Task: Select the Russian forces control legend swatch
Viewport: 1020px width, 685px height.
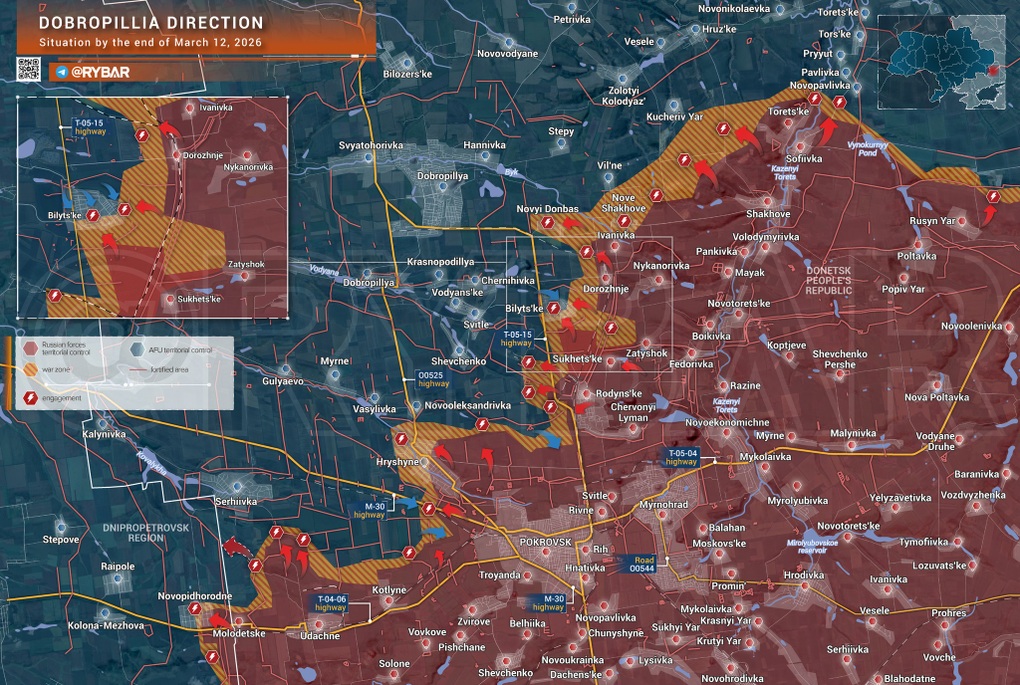Action: tap(29, 349)
